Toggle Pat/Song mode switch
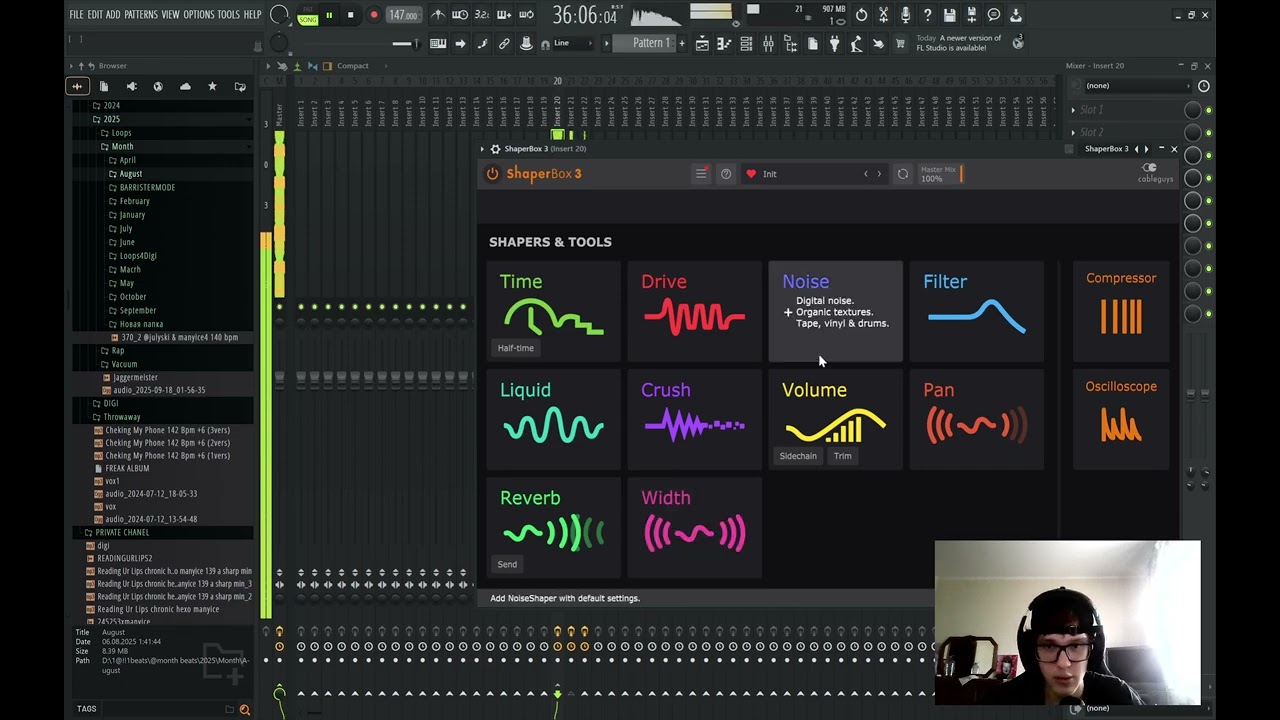 (x=307, y=16)
